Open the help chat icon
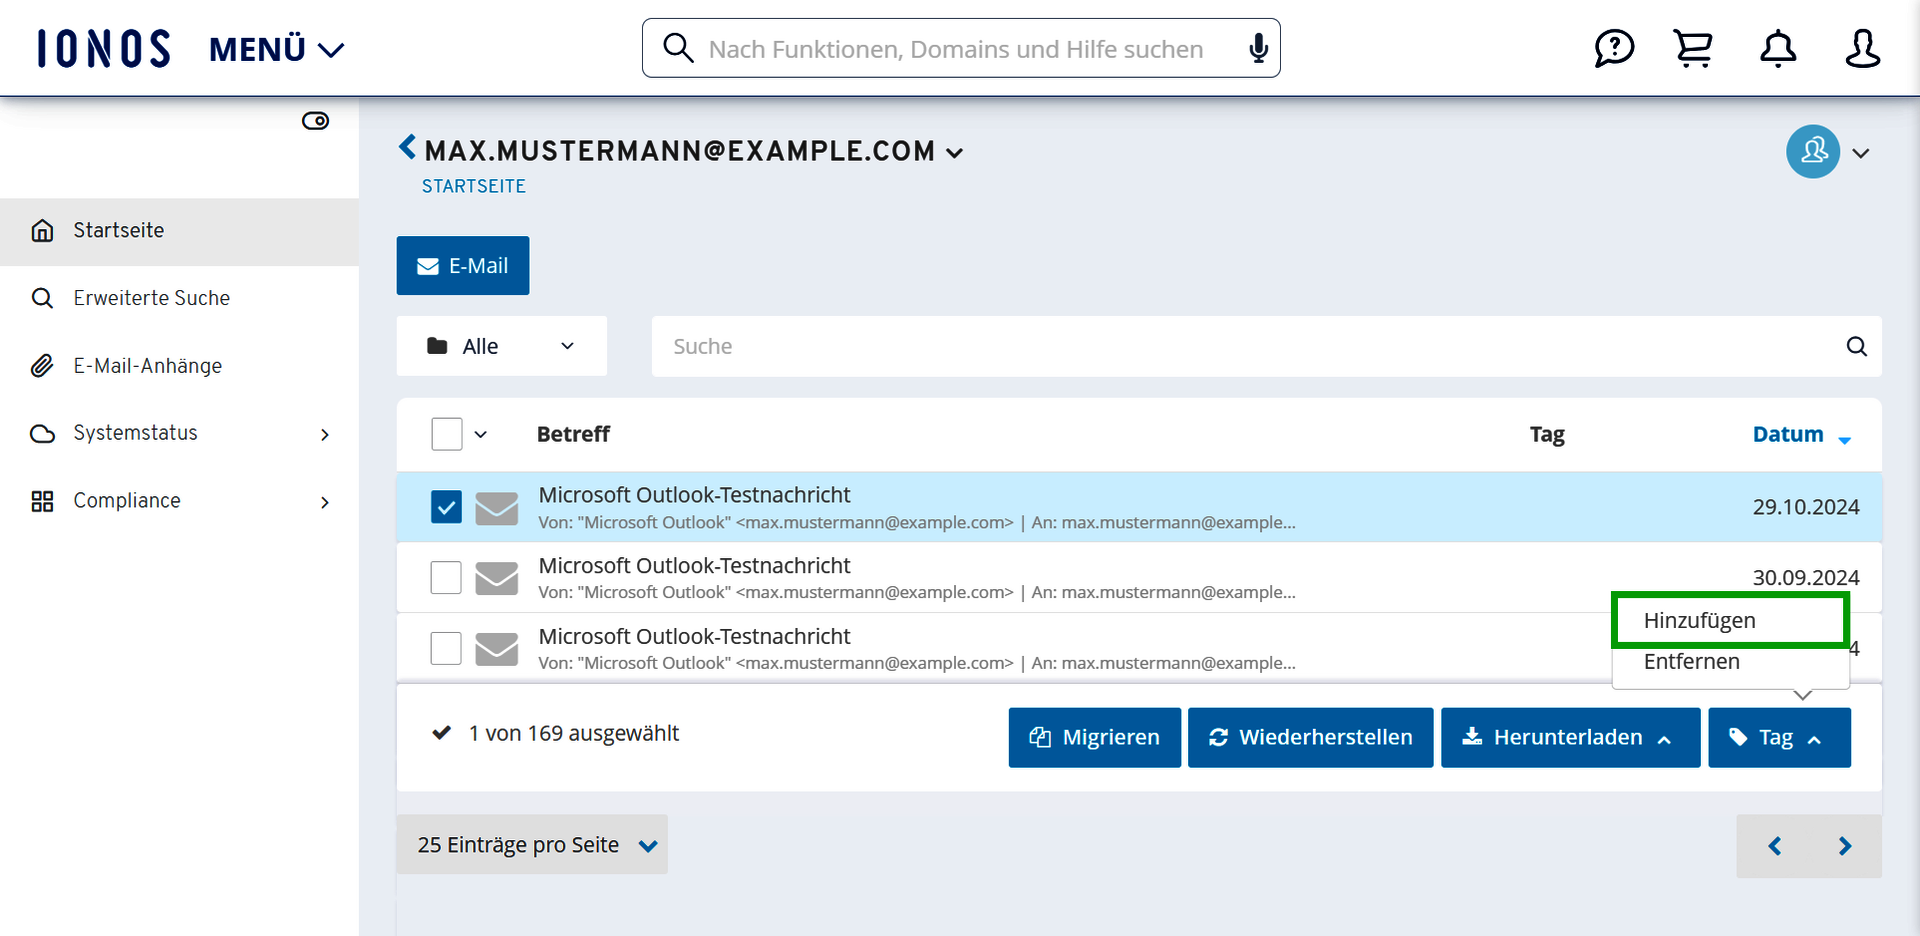The width and height of the screenshot is (1920, 936). [1614, 48]
